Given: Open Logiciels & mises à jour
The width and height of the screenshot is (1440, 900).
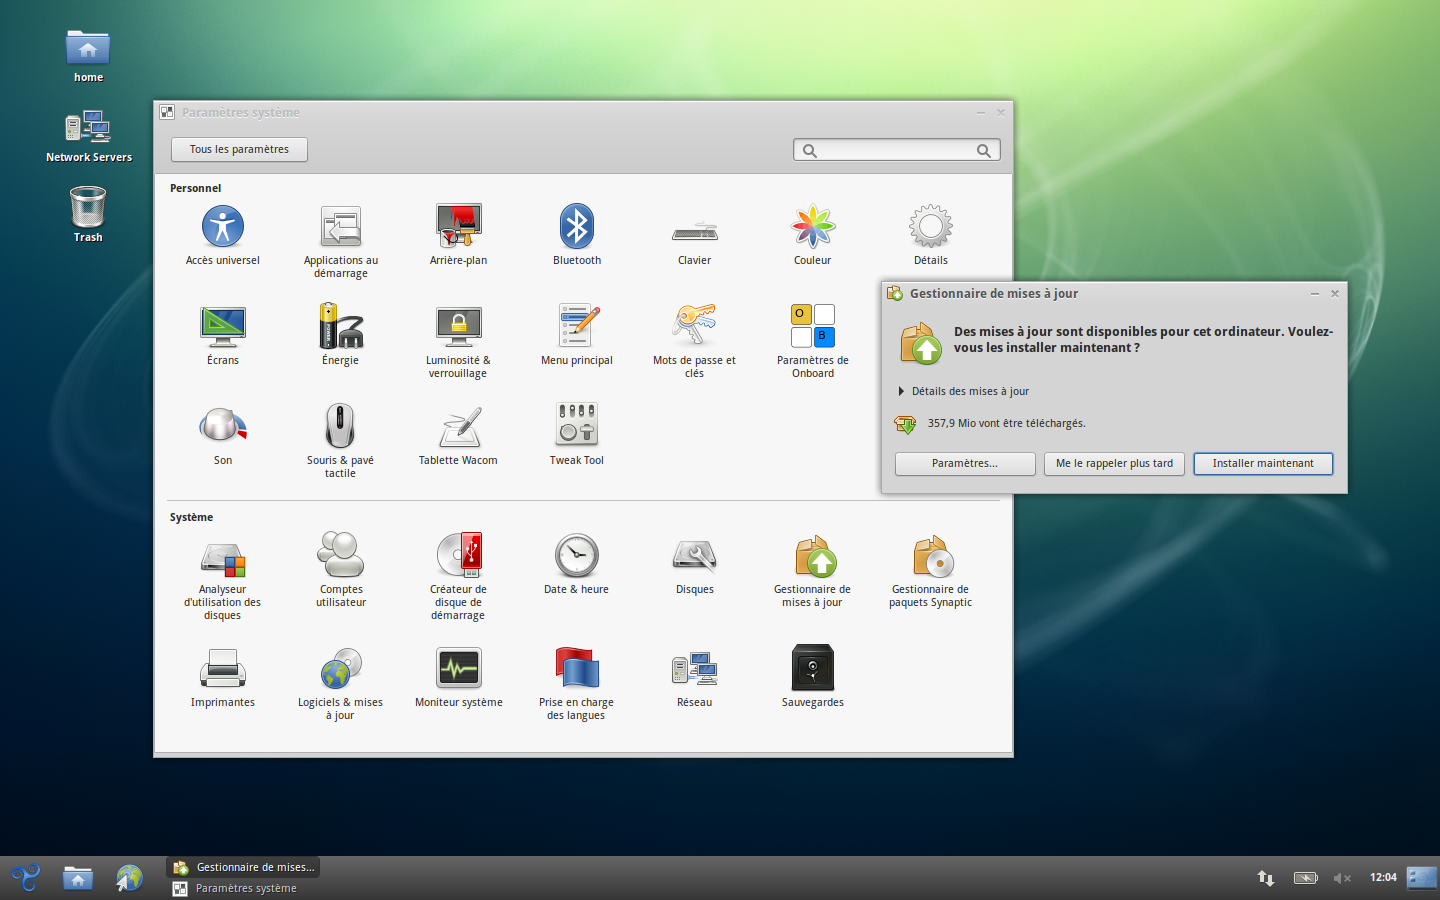Looking at the screenshot, I should tap(341, 684).
